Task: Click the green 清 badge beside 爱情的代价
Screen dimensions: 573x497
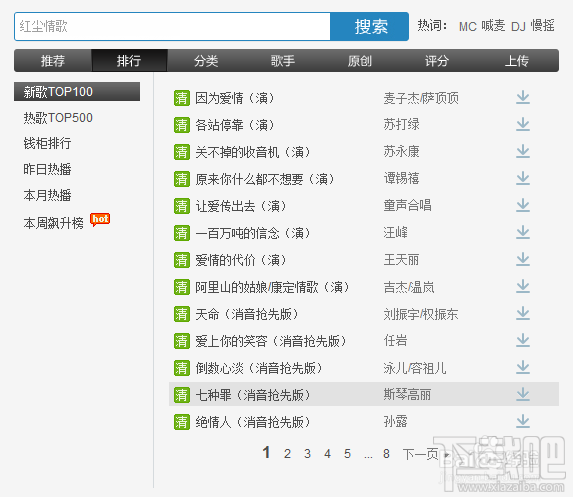Action: pyautogui.click(x=182, y=260)
